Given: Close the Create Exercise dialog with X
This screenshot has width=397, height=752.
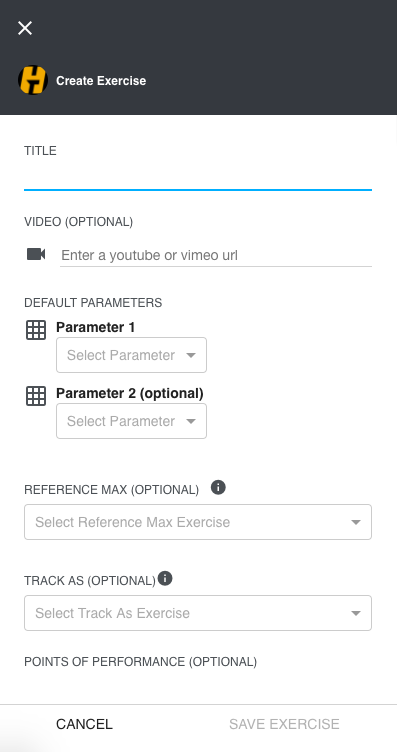Looking at the screenshot, I should (25, 28).
